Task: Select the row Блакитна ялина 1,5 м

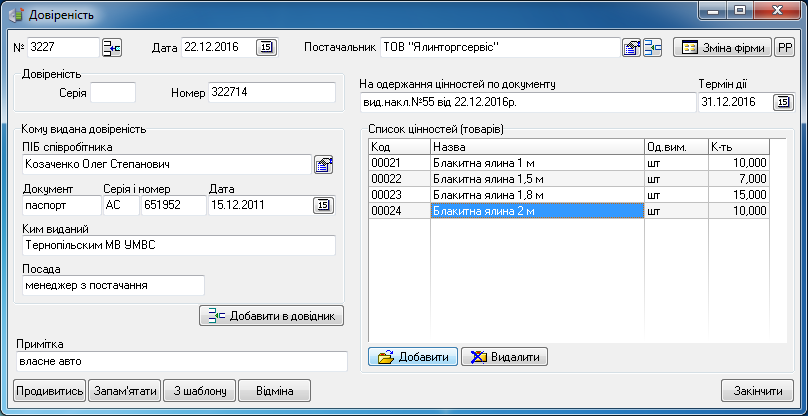Action: (x=536, y=178)
